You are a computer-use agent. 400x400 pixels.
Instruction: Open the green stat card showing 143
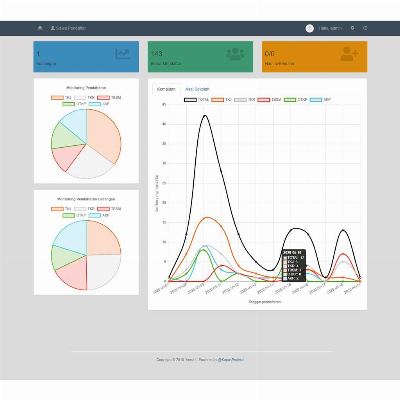200,57
